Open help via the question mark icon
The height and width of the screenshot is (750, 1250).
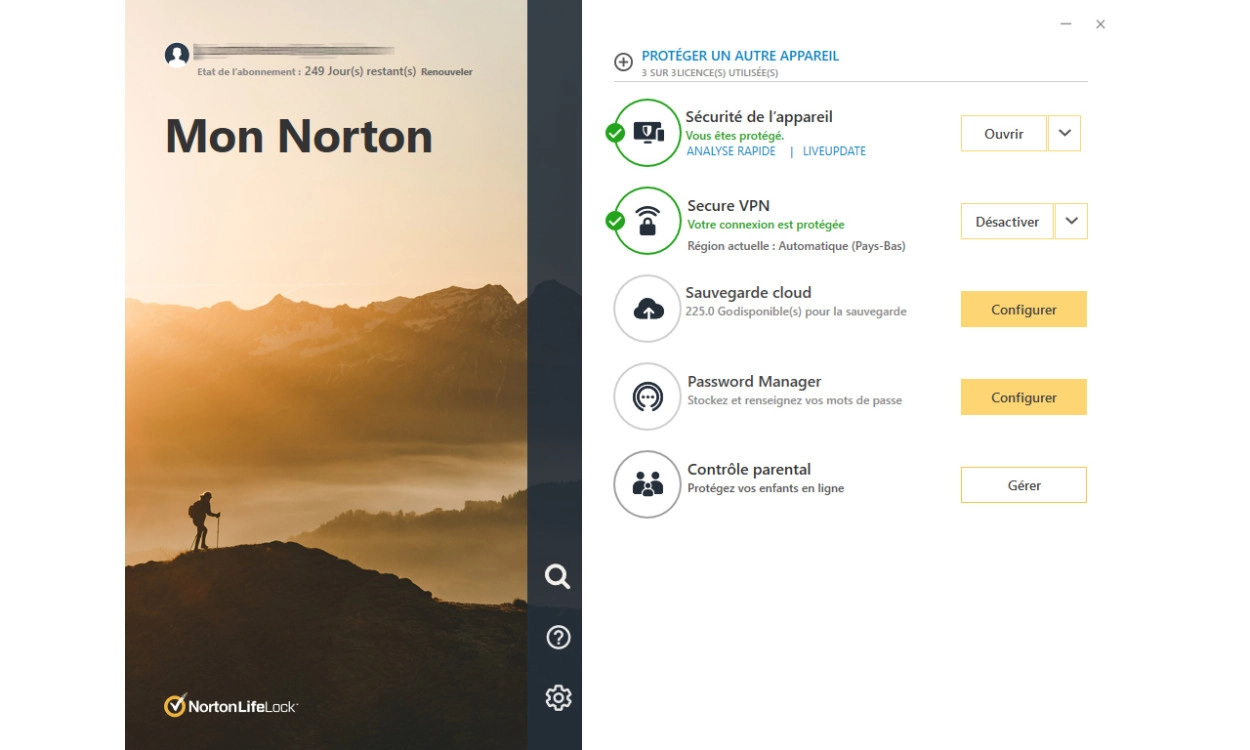(558, 637)
